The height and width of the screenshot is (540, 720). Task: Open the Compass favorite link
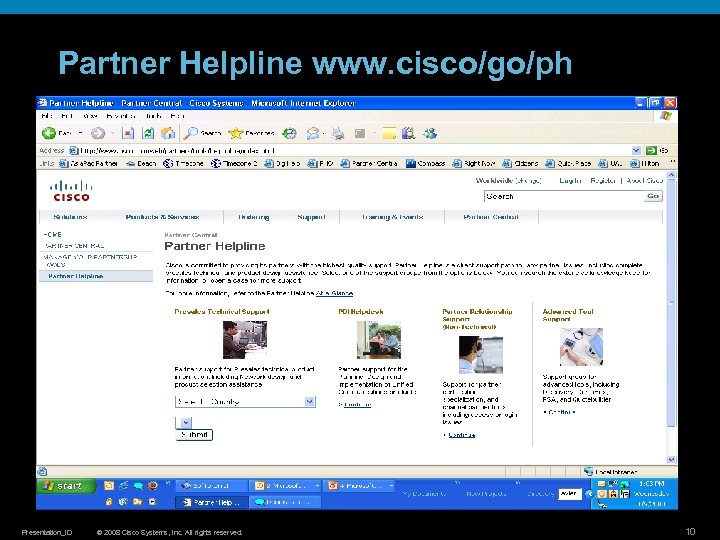click(x=426, y=163)
